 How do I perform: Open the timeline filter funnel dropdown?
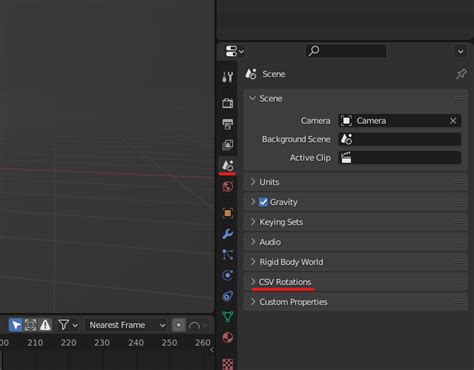coord(68,325)
